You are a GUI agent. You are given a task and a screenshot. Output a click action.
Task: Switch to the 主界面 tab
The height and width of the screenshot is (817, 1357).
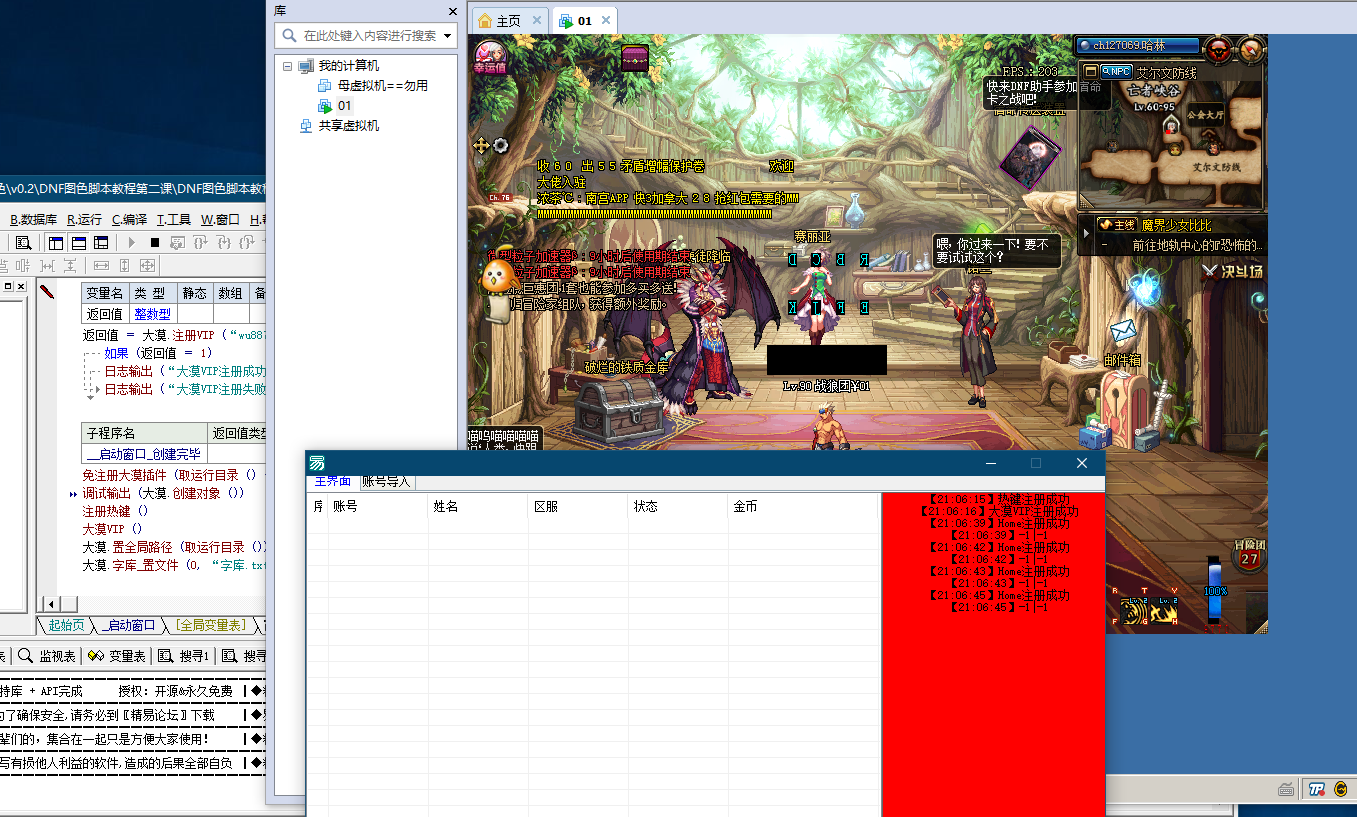coord(333,481)
